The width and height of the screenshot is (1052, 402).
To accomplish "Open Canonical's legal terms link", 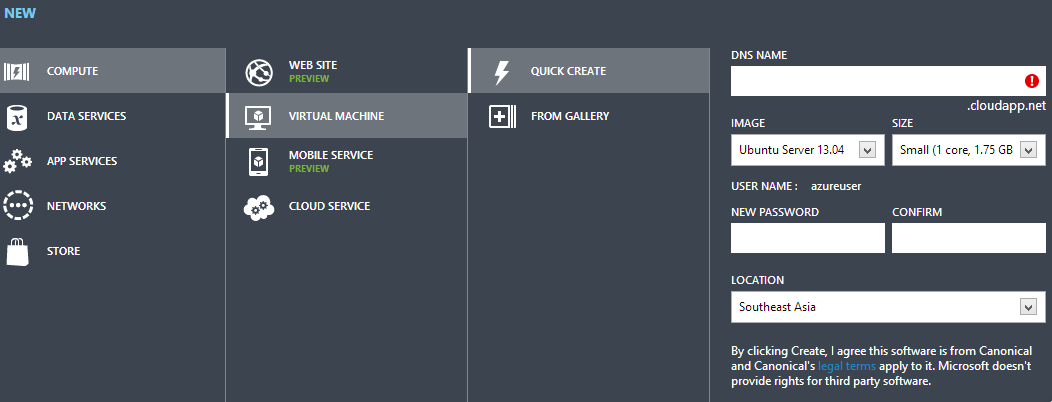I will click(847, 366).
